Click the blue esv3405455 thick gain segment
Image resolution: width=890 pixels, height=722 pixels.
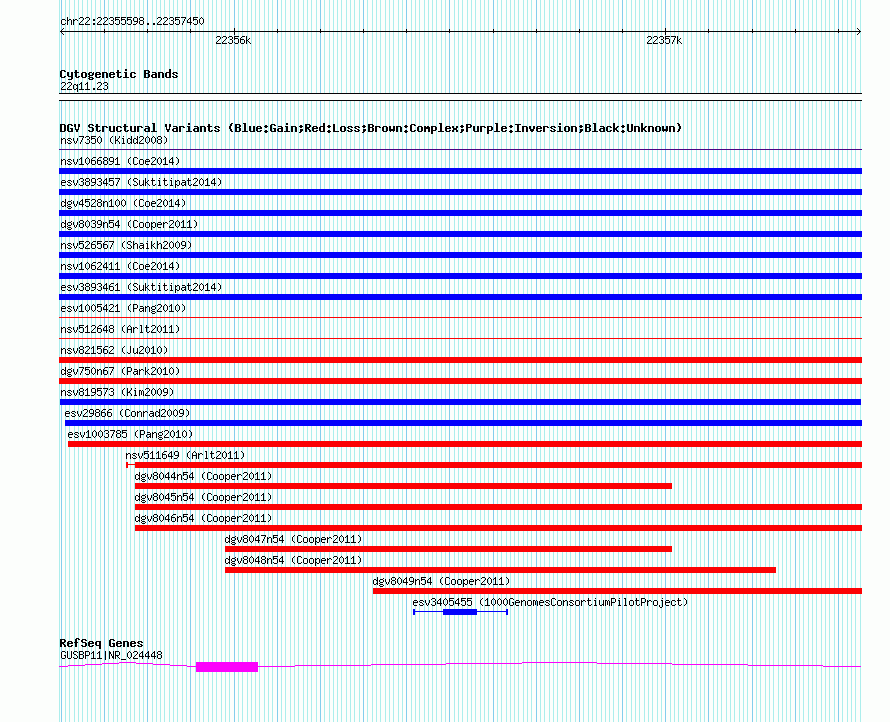pyautogui.click(x=460, y=612)
